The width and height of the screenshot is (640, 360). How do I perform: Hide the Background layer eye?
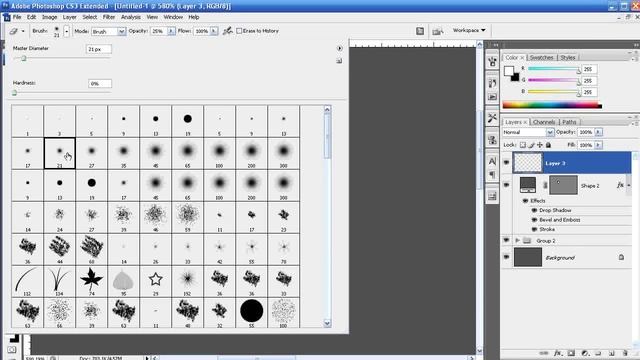point(507,257)
